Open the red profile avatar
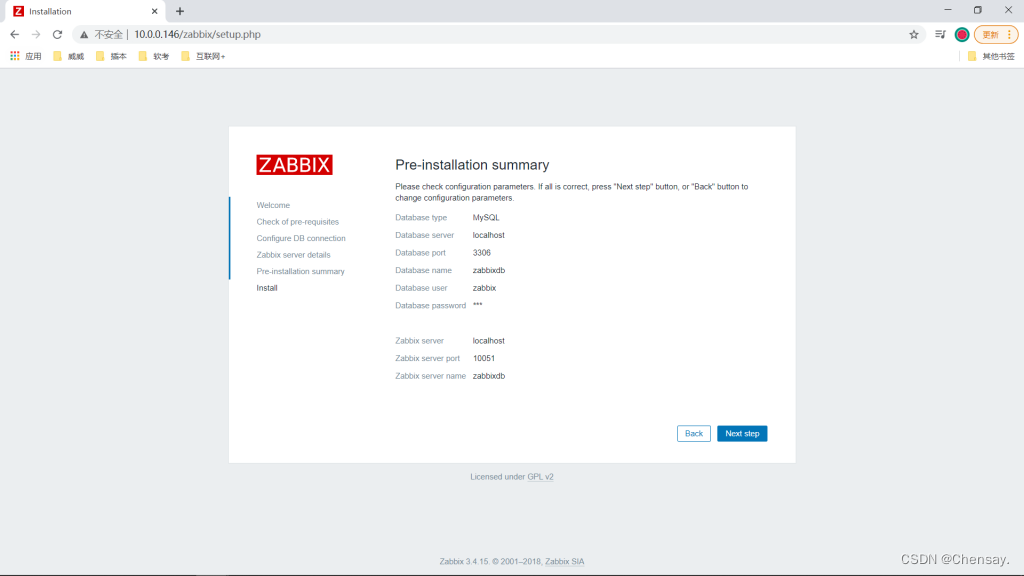This screenshot has width=1024, height=576. click(962, 35)
